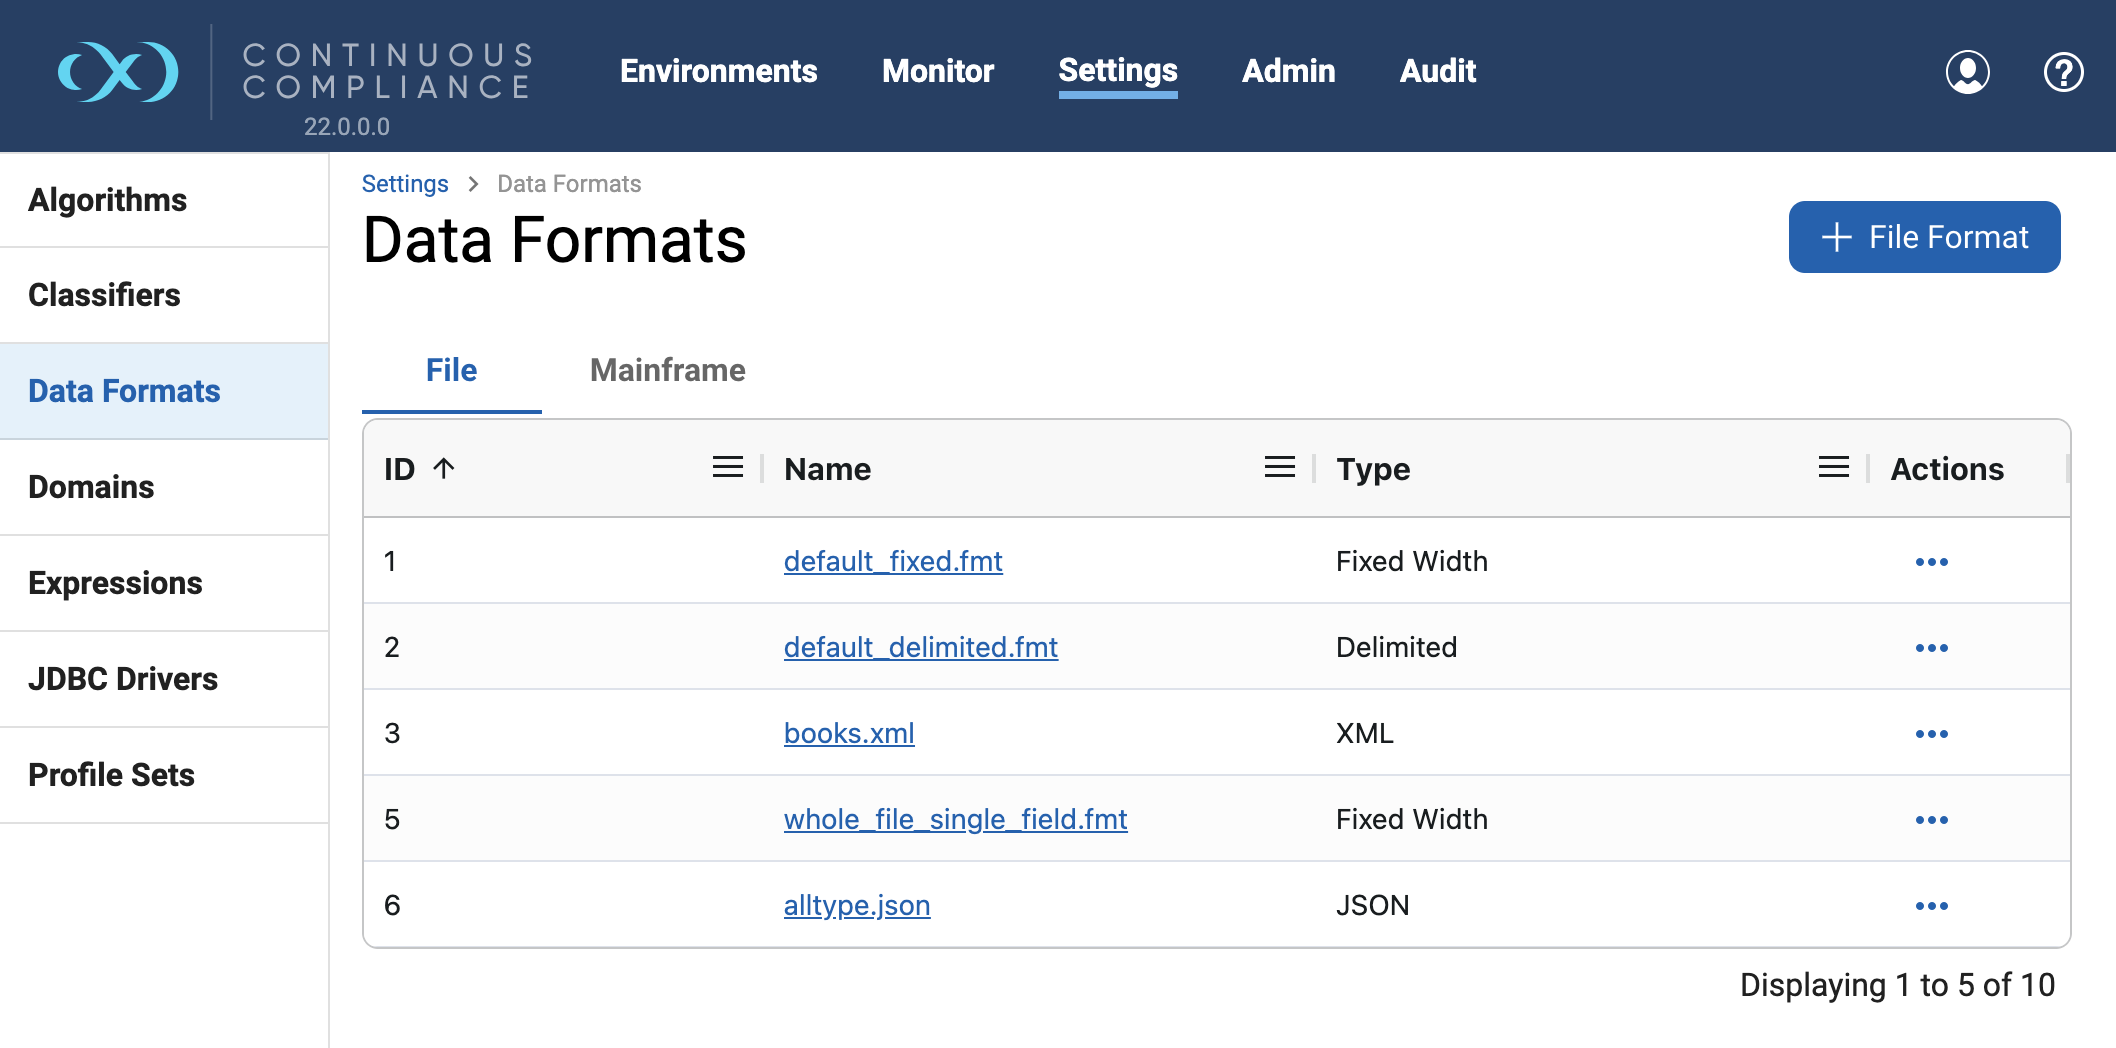2116x1048 pixels.
Task: Open Expressions in the sidebar
Action: pyautogui.click(x=164, y=583)
